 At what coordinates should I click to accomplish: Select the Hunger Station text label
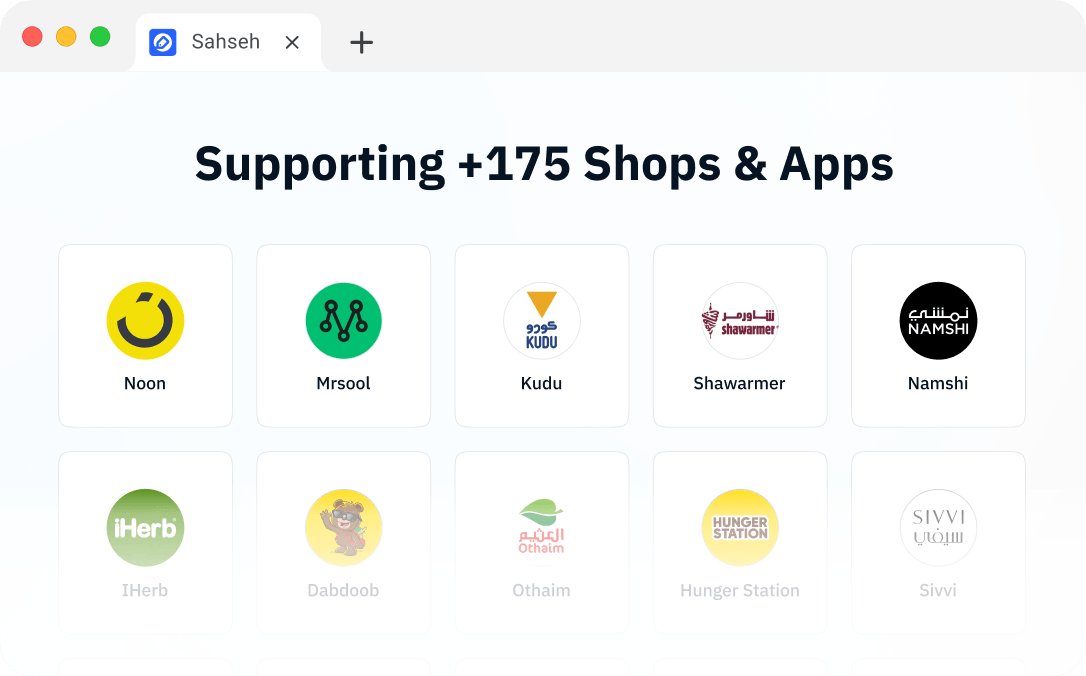pos(740,590)
